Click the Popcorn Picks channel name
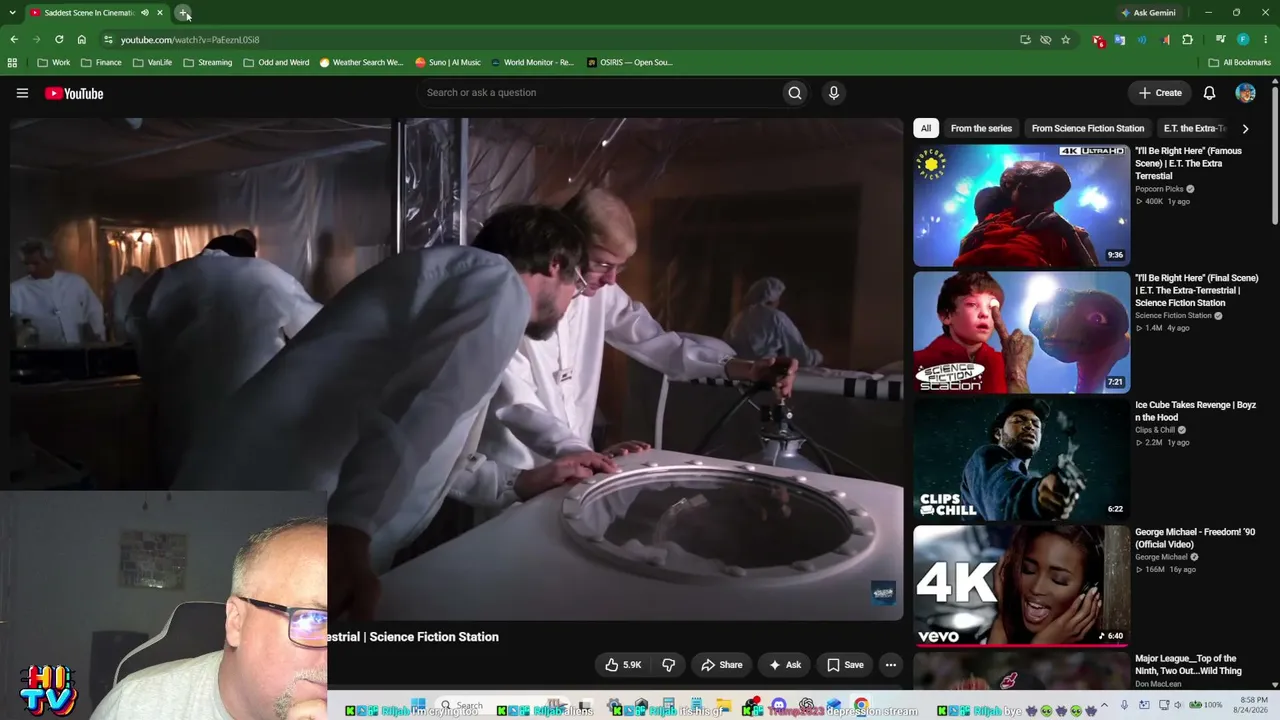Screen dimensions: 1280x720 click(1159, 189)
